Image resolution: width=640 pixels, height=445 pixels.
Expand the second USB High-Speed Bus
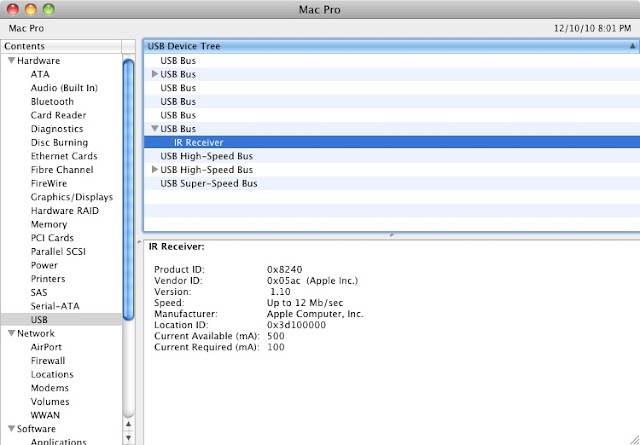coord(154,170)
